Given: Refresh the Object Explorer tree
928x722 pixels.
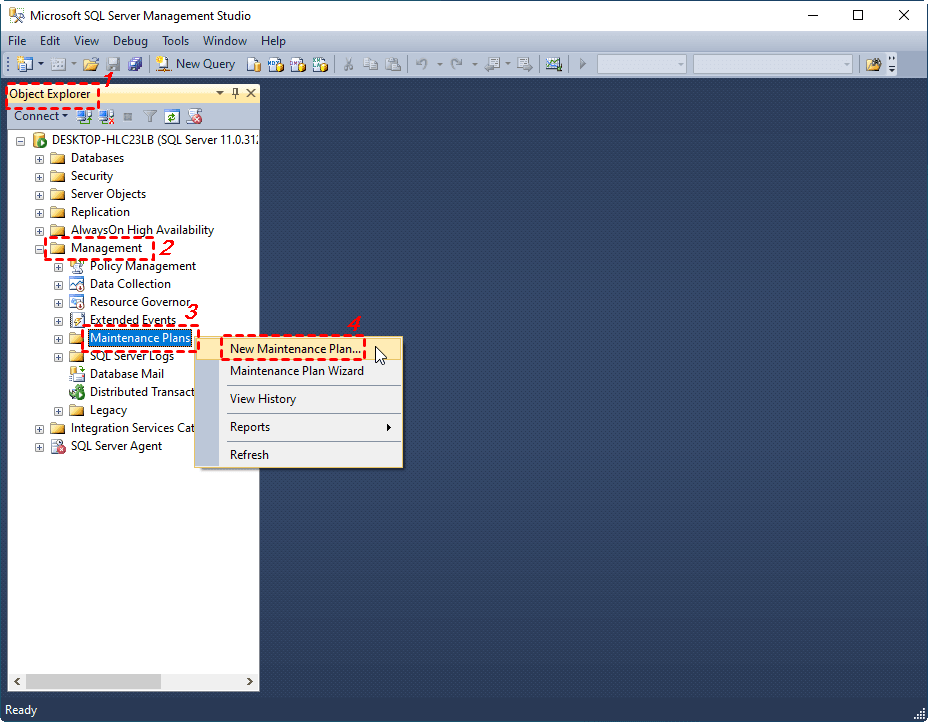Looking at the screenshot, I should [x=172, y=116].
